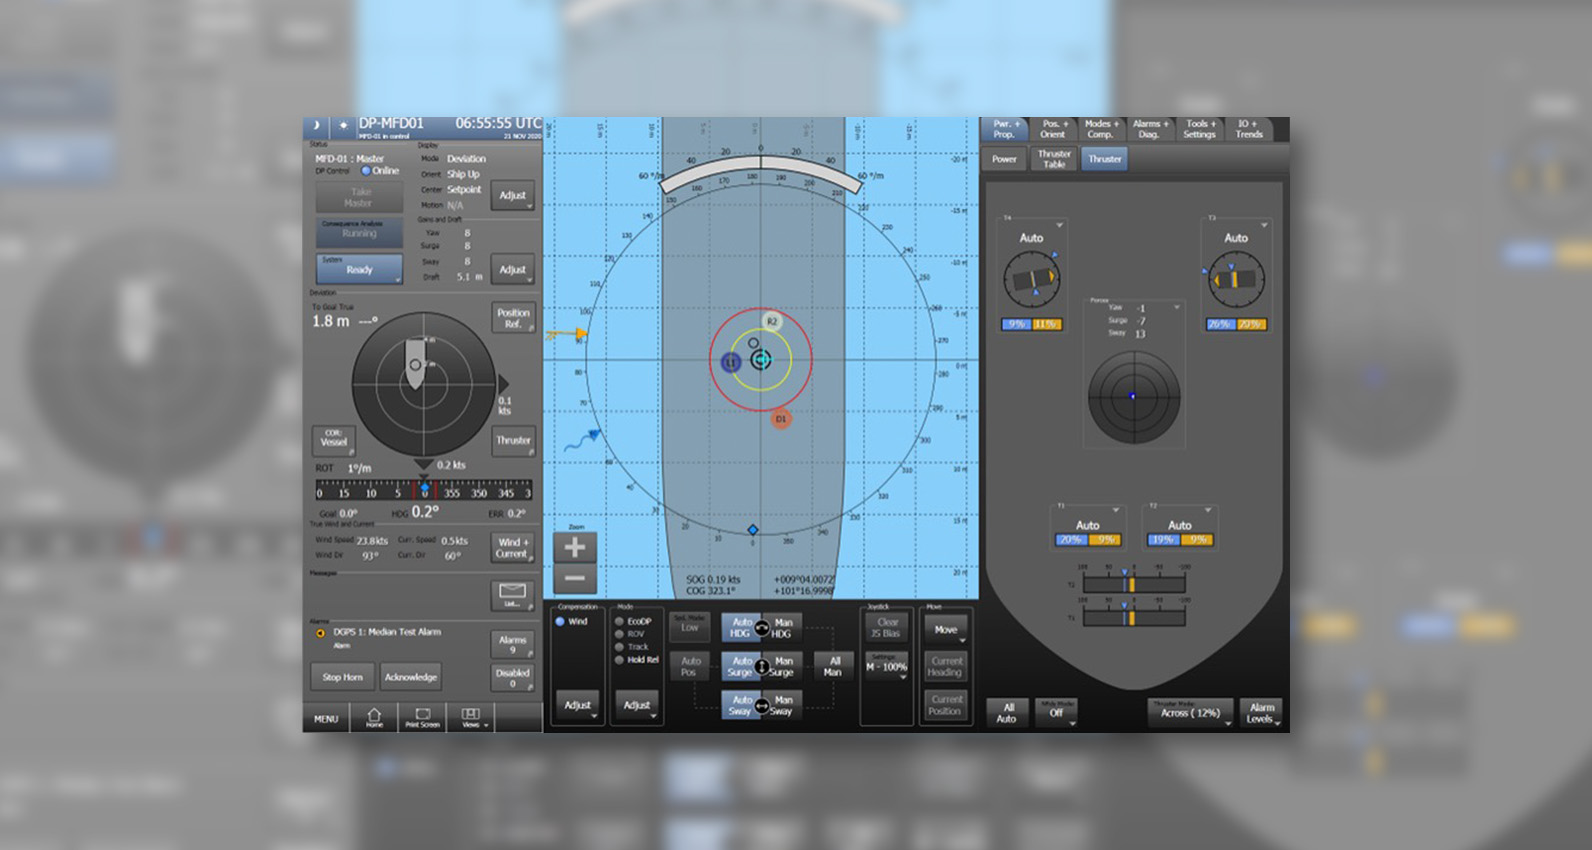Select Hold Rel mode option
1592x850 pixels.
620,660
